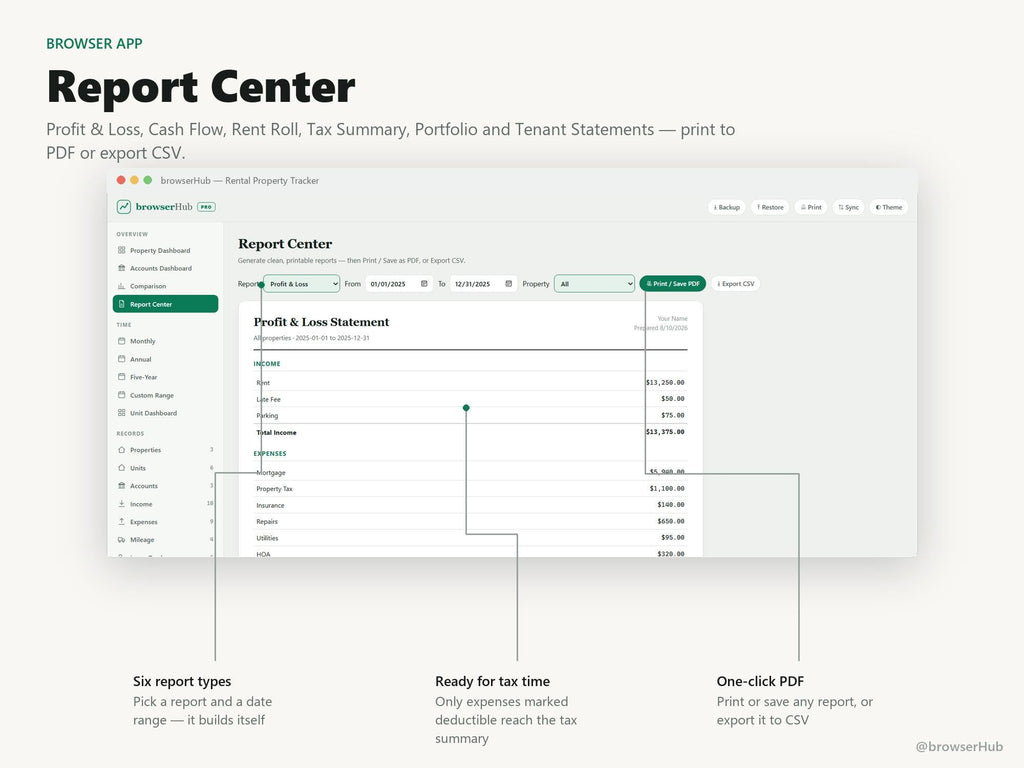The height and width of the screenshot is (768, 1024).
Task: Click the Accounts Dashboard bank icon
Action: tap(121, 268)
